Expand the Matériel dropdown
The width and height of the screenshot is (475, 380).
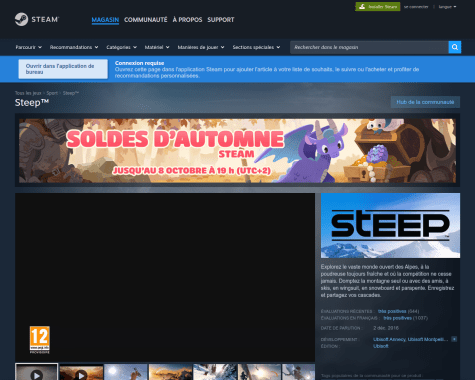pos(157,47)
